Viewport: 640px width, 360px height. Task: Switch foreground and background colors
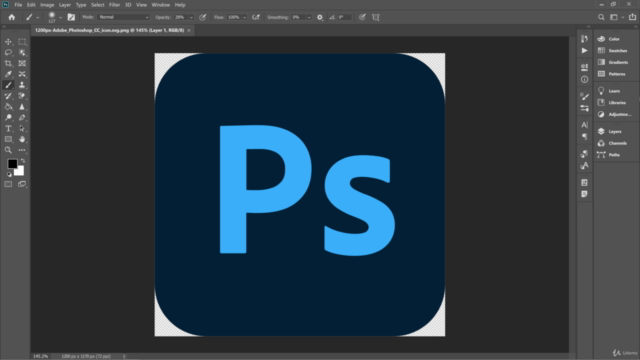tap(22, 161)
